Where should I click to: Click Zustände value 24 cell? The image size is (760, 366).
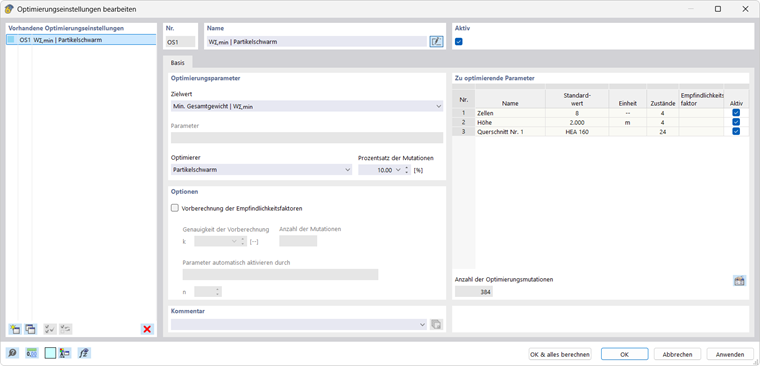click(662, 131)
